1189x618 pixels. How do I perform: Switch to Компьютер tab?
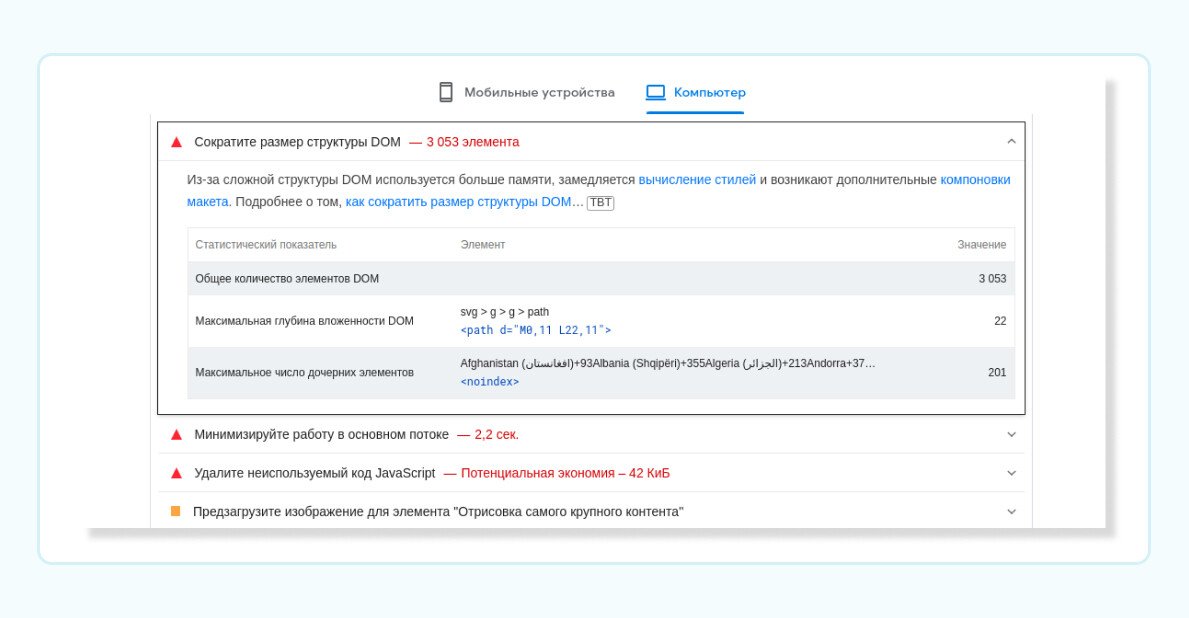click(x=709, y=93)
